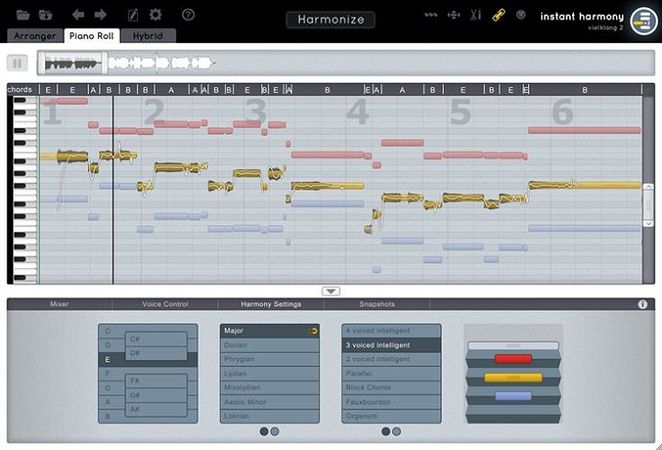Click the info icon in the lower panel

(x=642, y=304)
